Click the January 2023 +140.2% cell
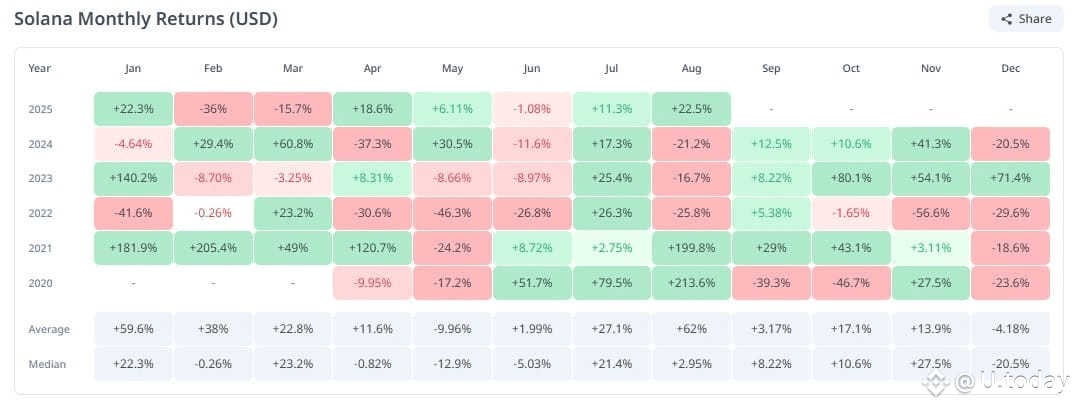The width and height of the screenshot is (1077, 408). (x=133, y=179)
